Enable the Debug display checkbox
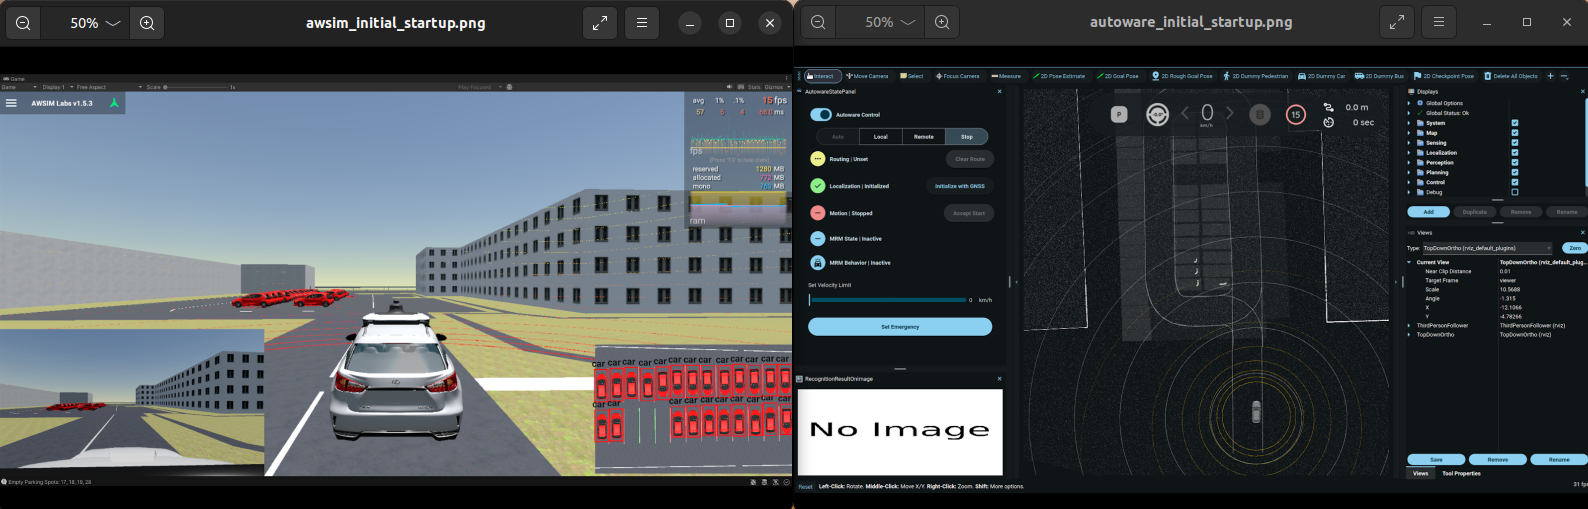This screenshot has width=1588, height=509. (x=1515, y=192)
